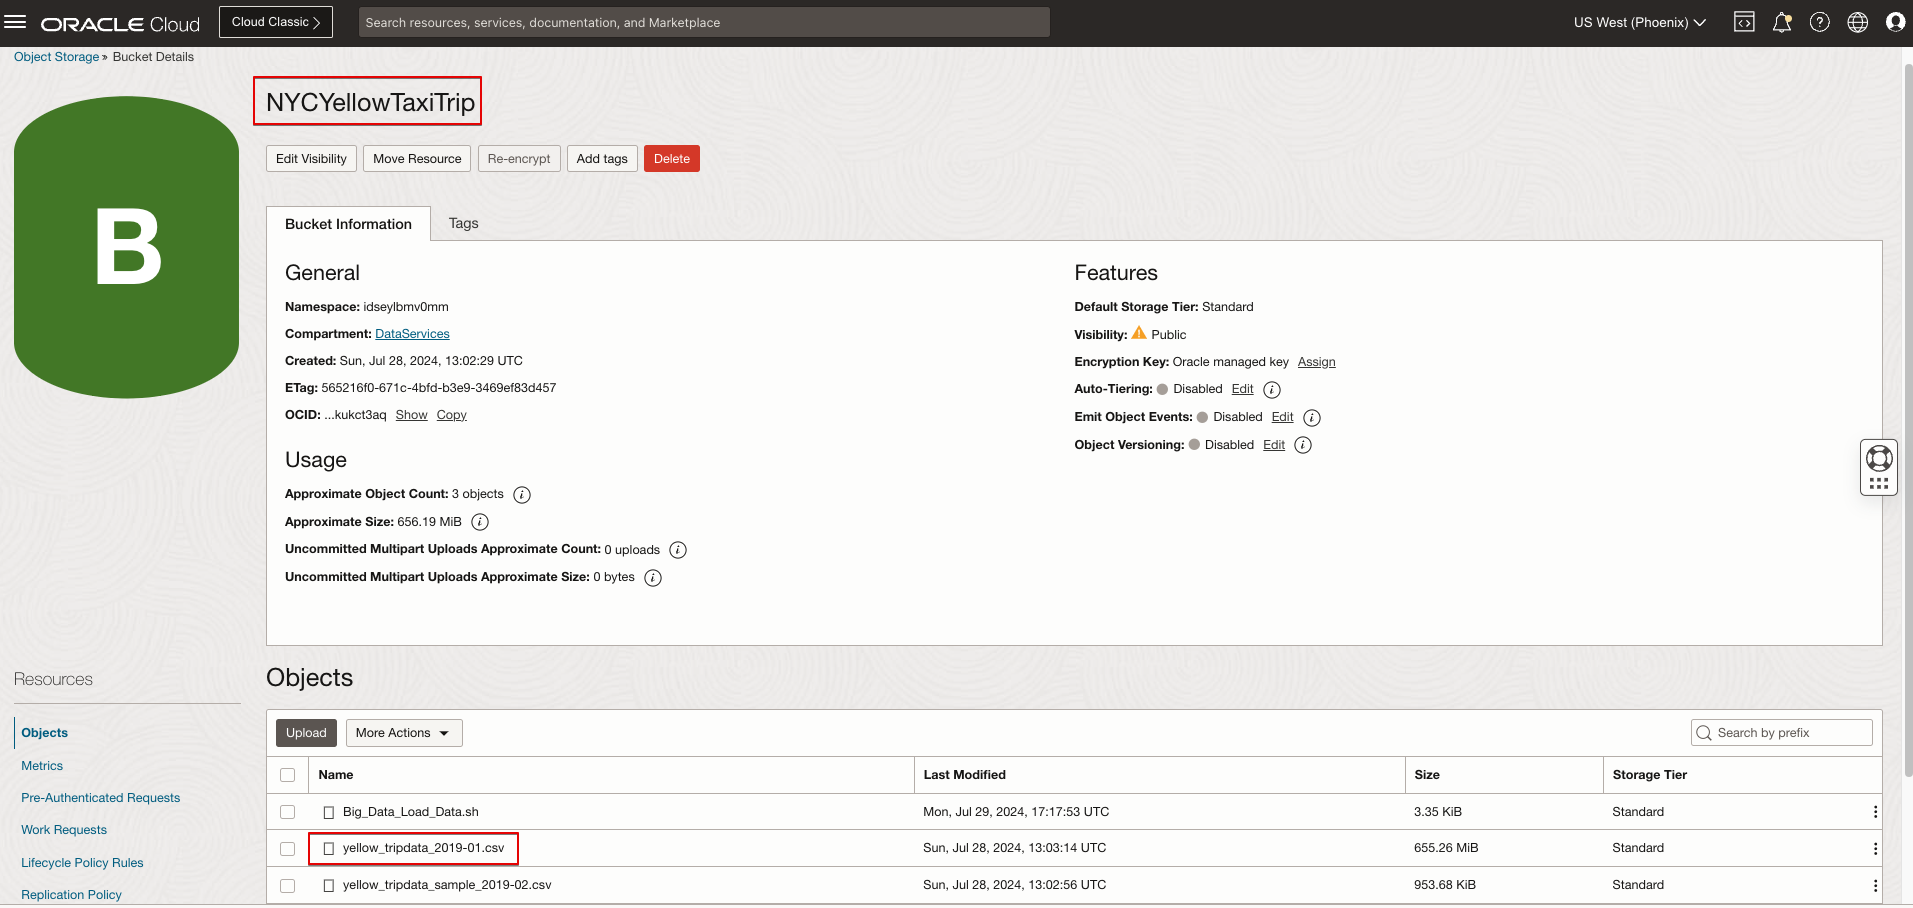This screenshot has height=908, width=1913.
Task: Click the Edit Visibility button
Action: [x=311, y=159]
